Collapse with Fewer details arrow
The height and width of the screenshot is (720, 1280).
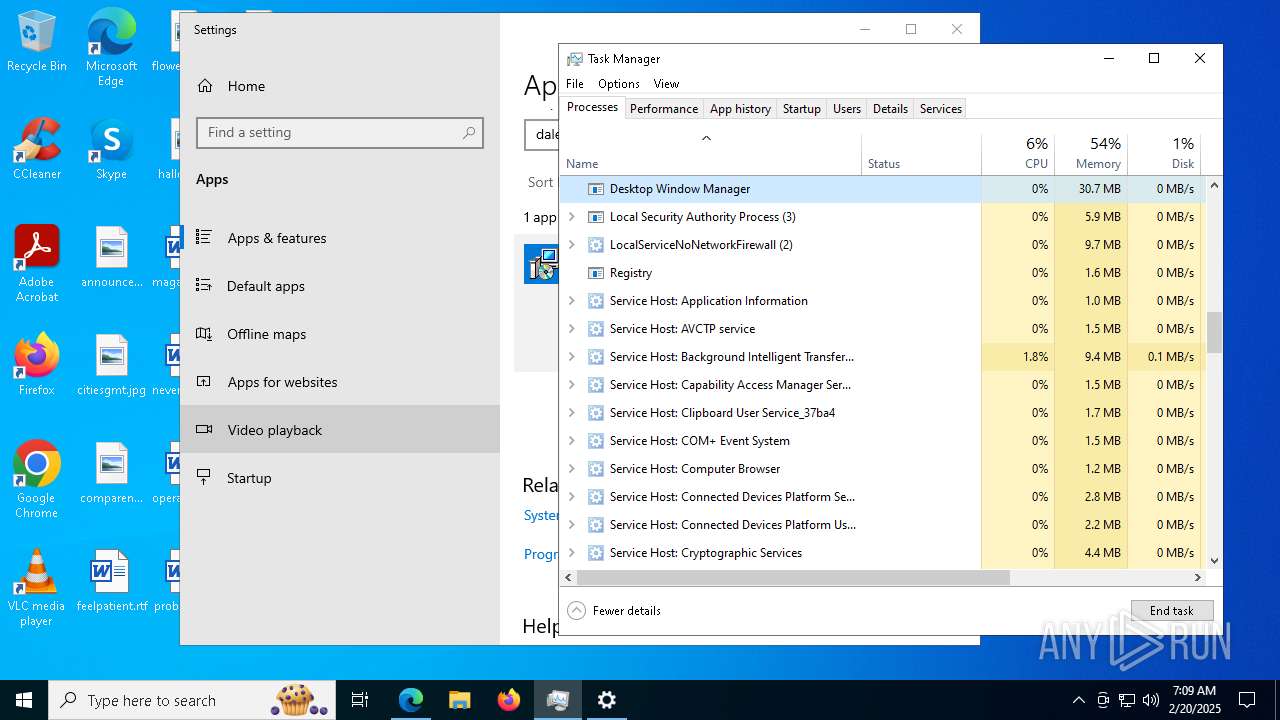pyautogui.click(x=576, y=611)
